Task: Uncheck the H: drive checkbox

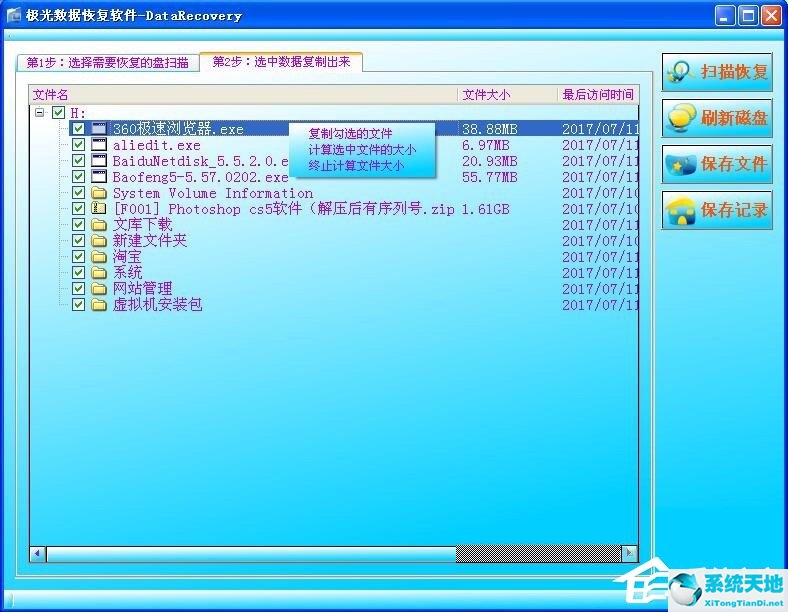Action: point(58,112)
